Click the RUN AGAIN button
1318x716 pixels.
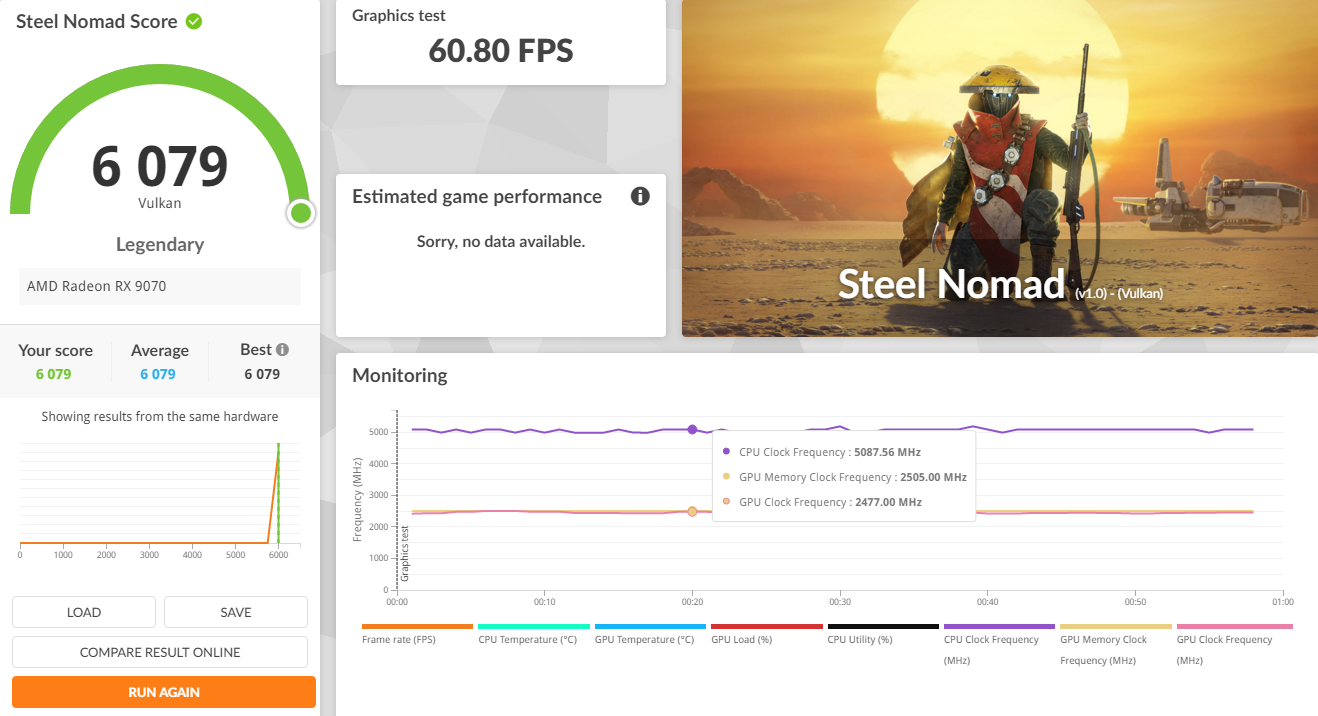pos(163,691)
